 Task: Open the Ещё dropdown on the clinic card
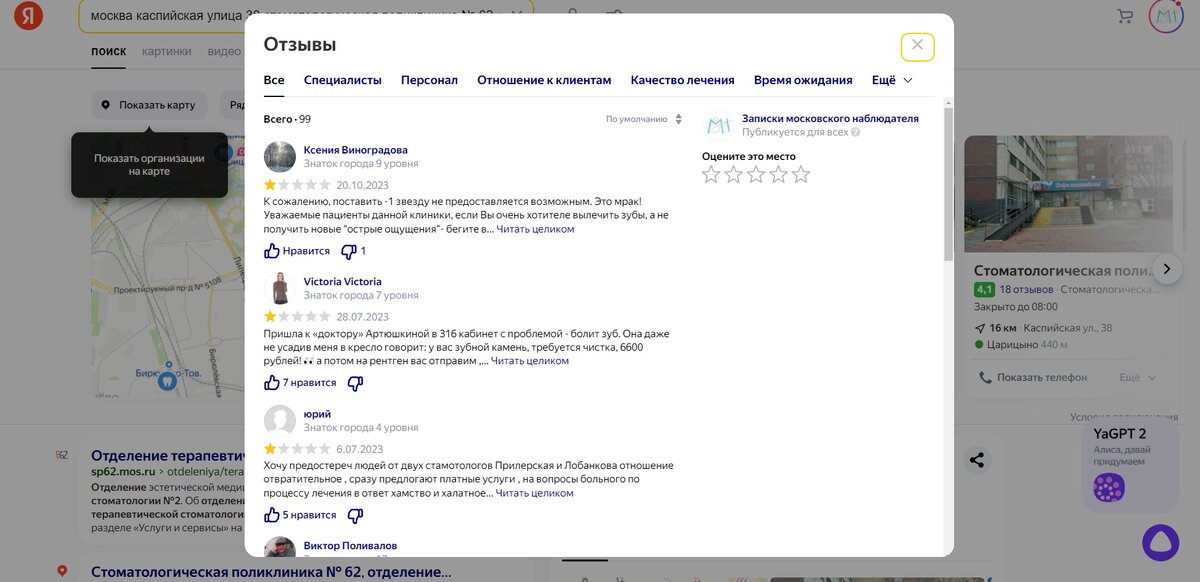click(x=1135, y=376)
